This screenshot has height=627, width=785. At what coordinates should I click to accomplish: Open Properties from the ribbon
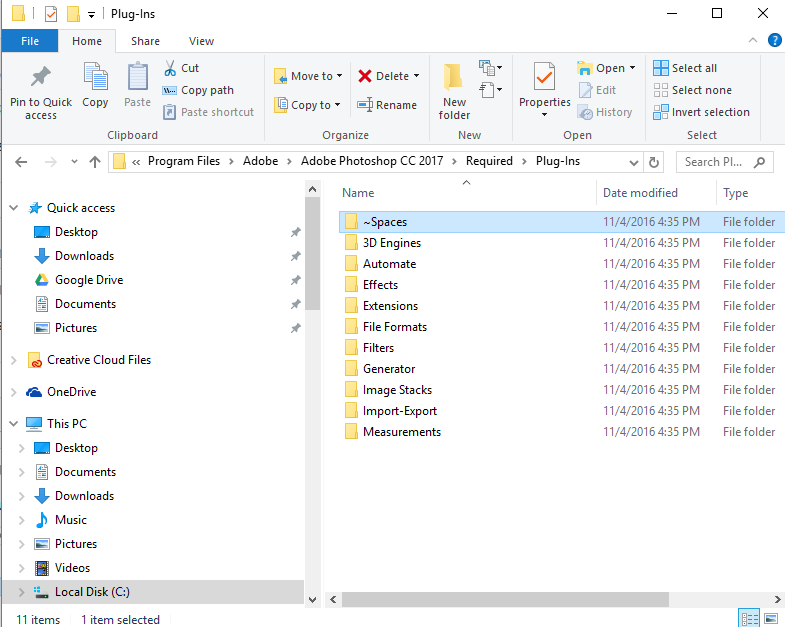[544, 78]
